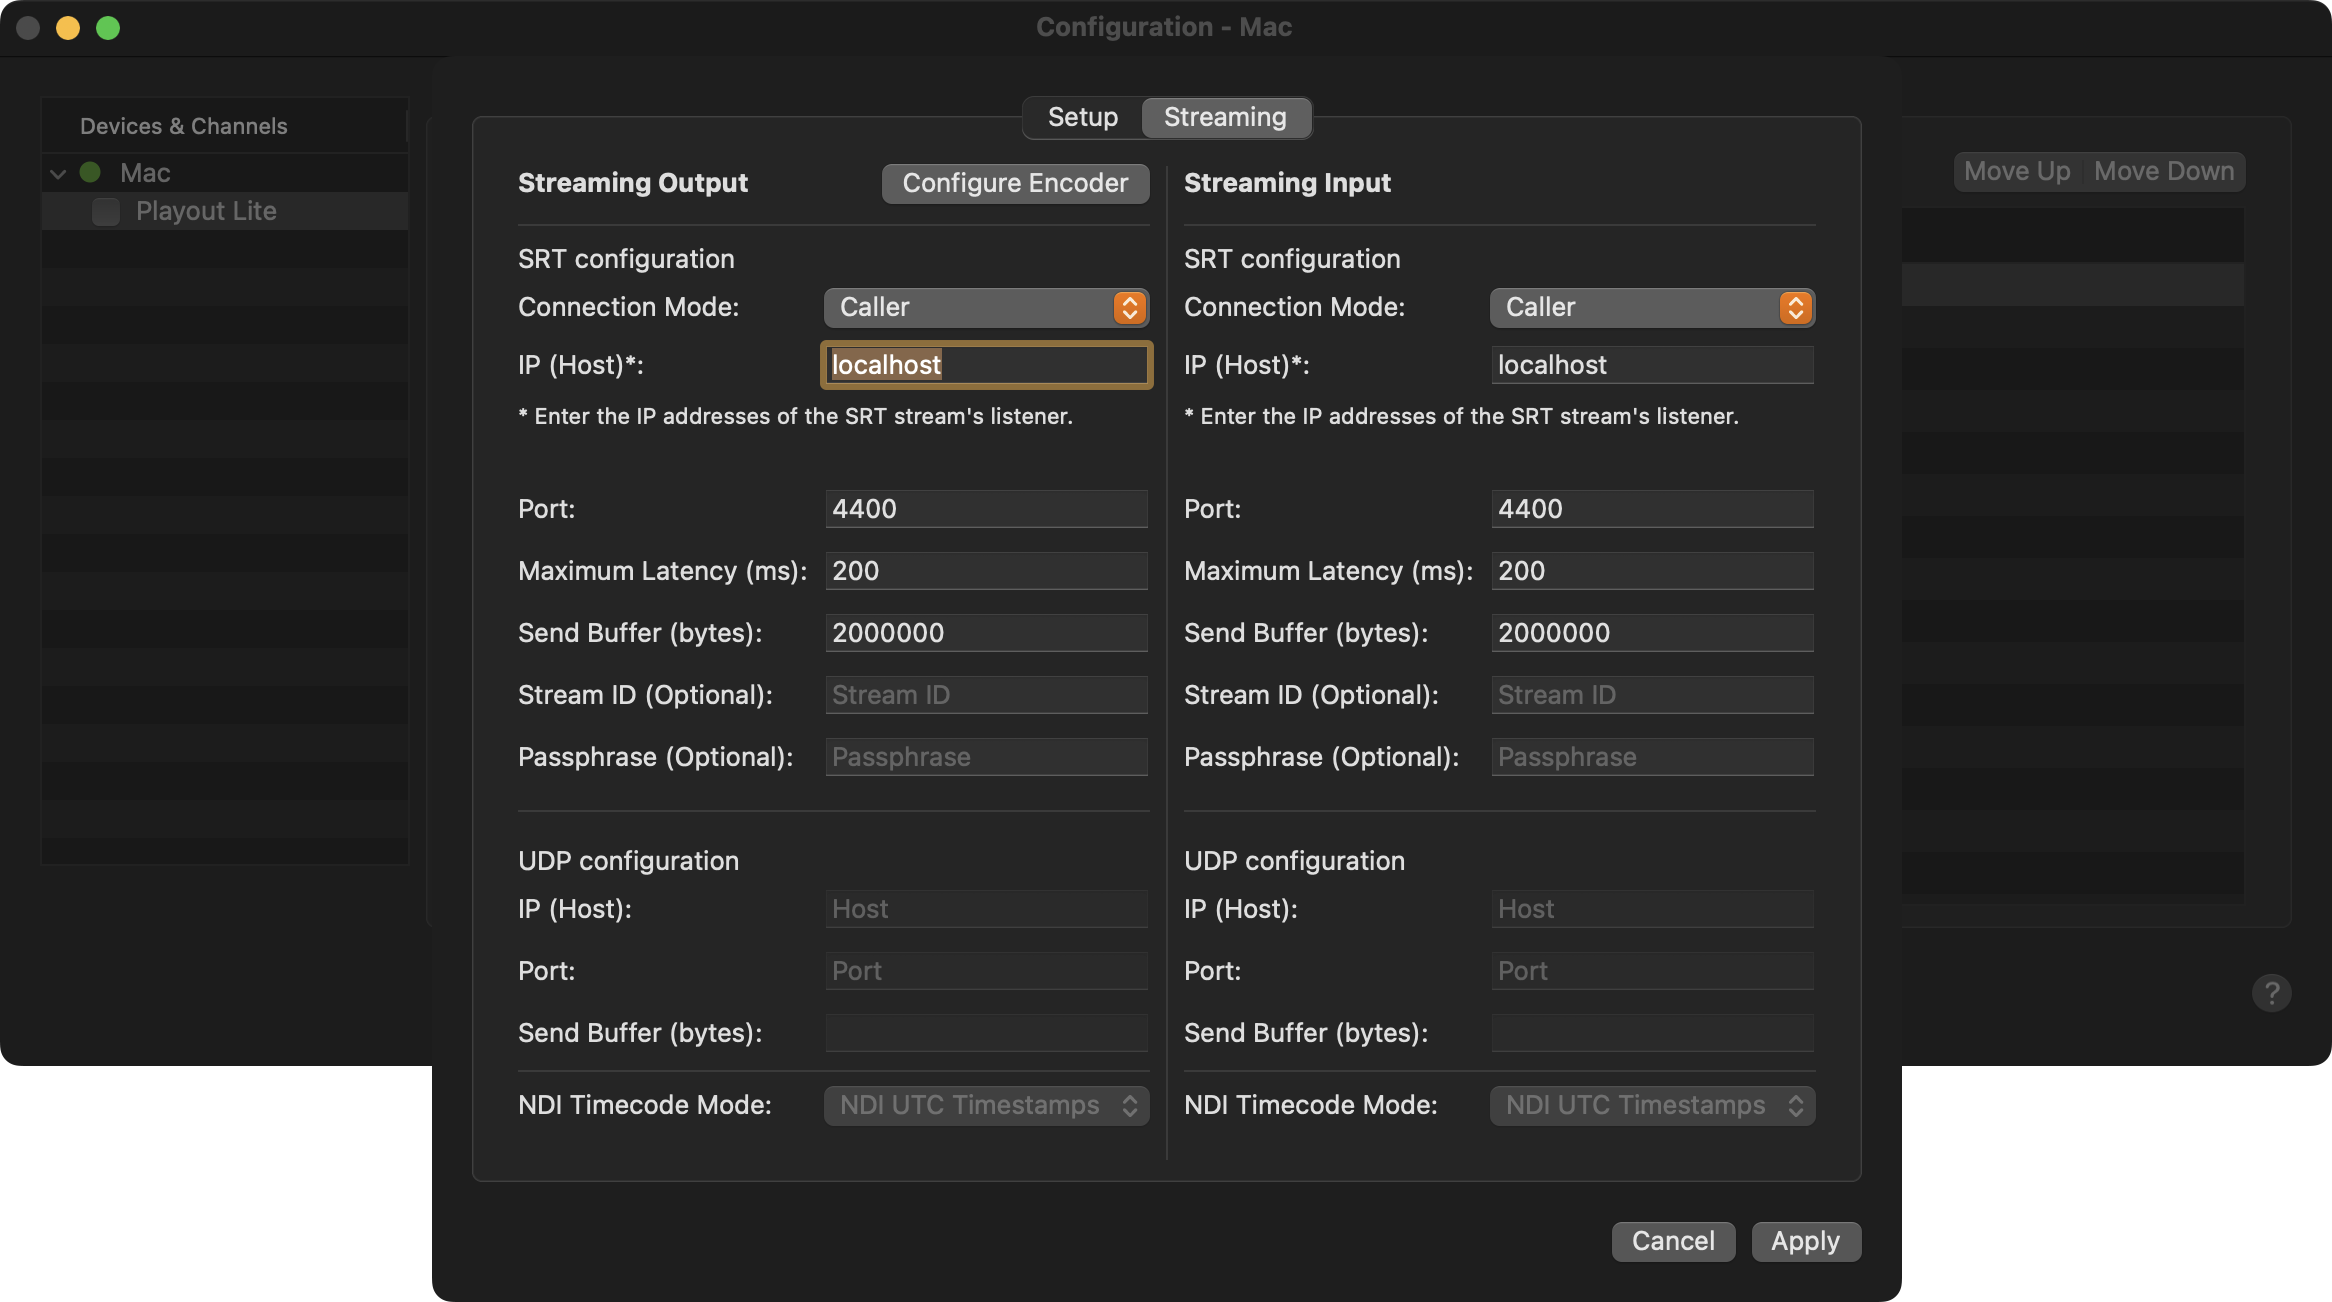The width and height of the screenshot is (2332, 1302).
Task: Select the Mac device row
Action: click(225, 173)
